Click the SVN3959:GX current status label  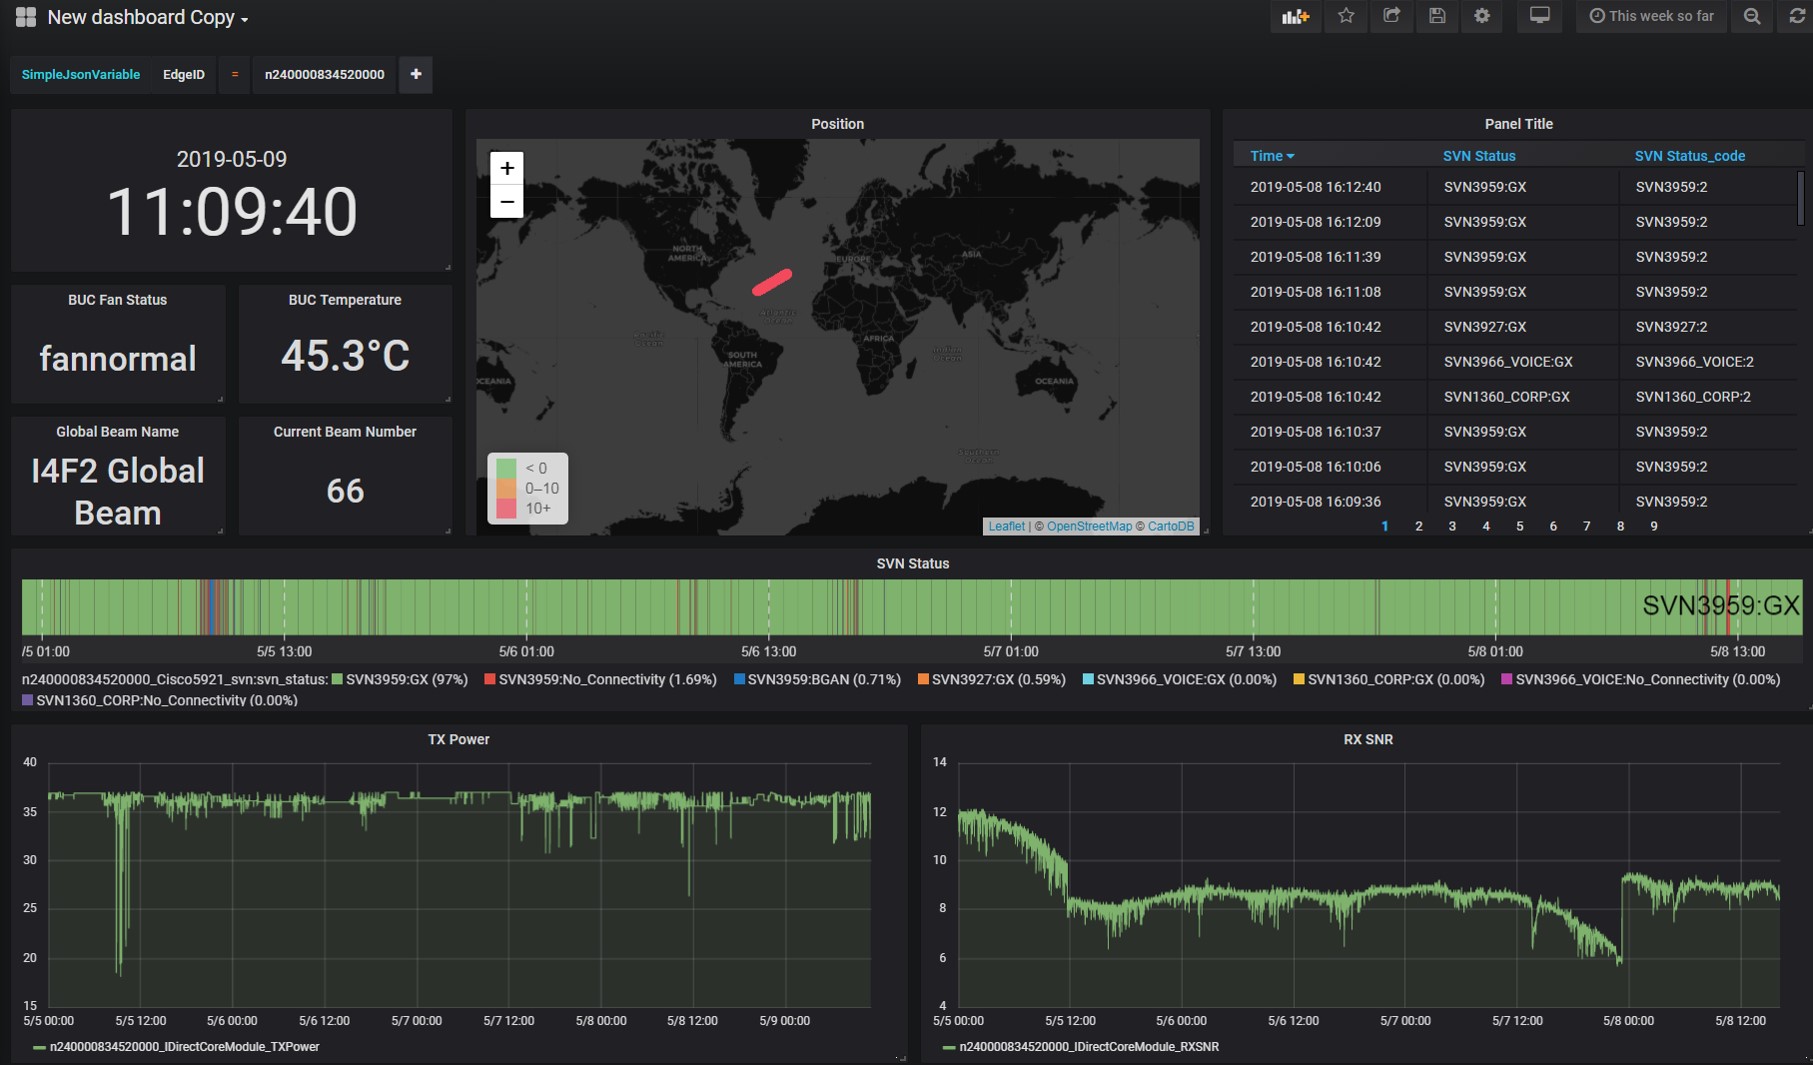coord(1720,605)
